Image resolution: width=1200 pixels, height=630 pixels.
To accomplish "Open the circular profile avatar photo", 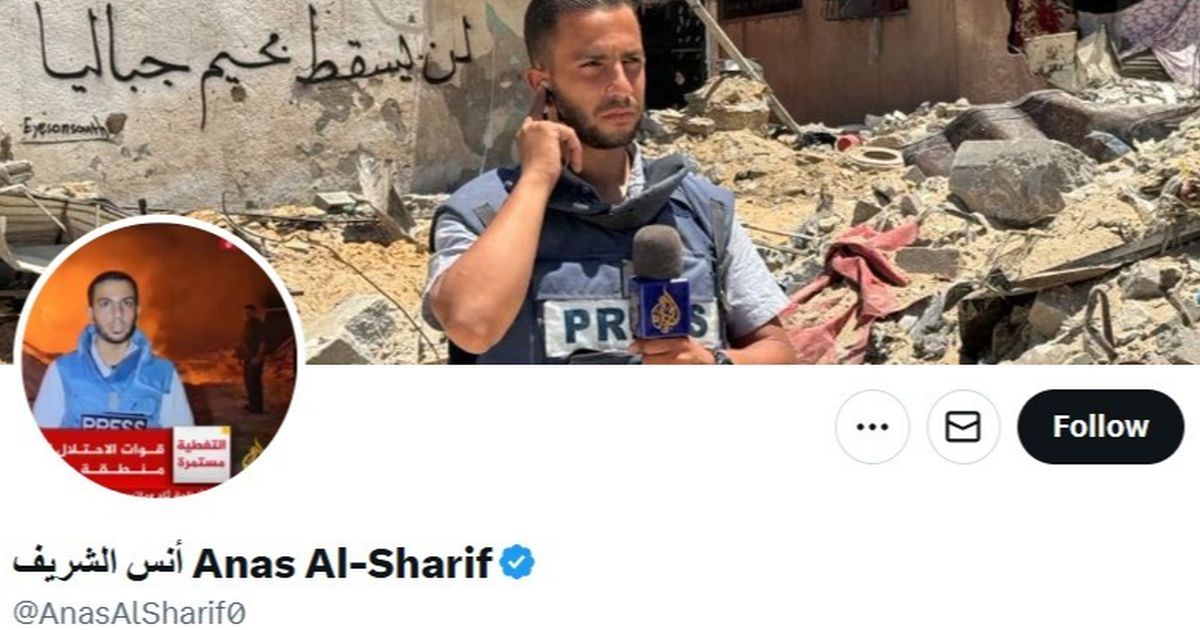I will pos(158,359).
